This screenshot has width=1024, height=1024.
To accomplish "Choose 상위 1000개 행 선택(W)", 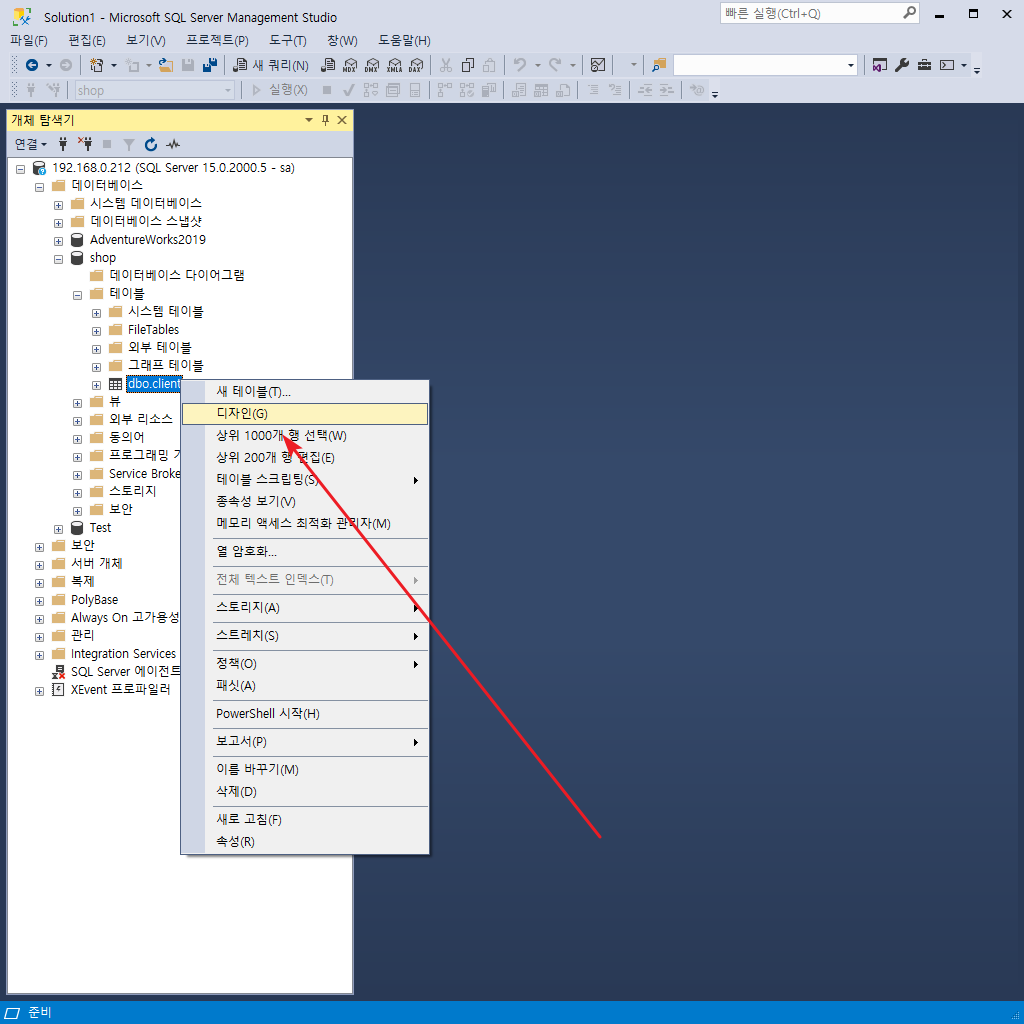I will point(305,436).
